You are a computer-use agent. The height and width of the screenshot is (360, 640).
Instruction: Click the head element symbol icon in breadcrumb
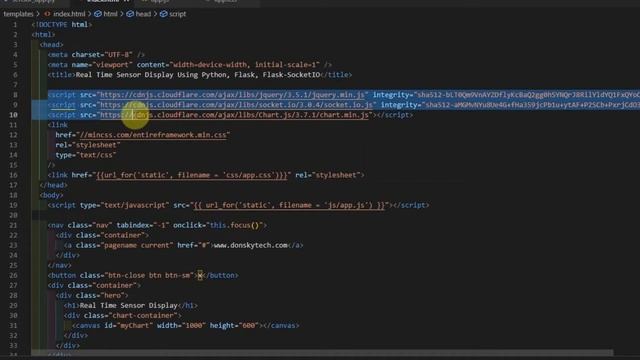[130, 14]
